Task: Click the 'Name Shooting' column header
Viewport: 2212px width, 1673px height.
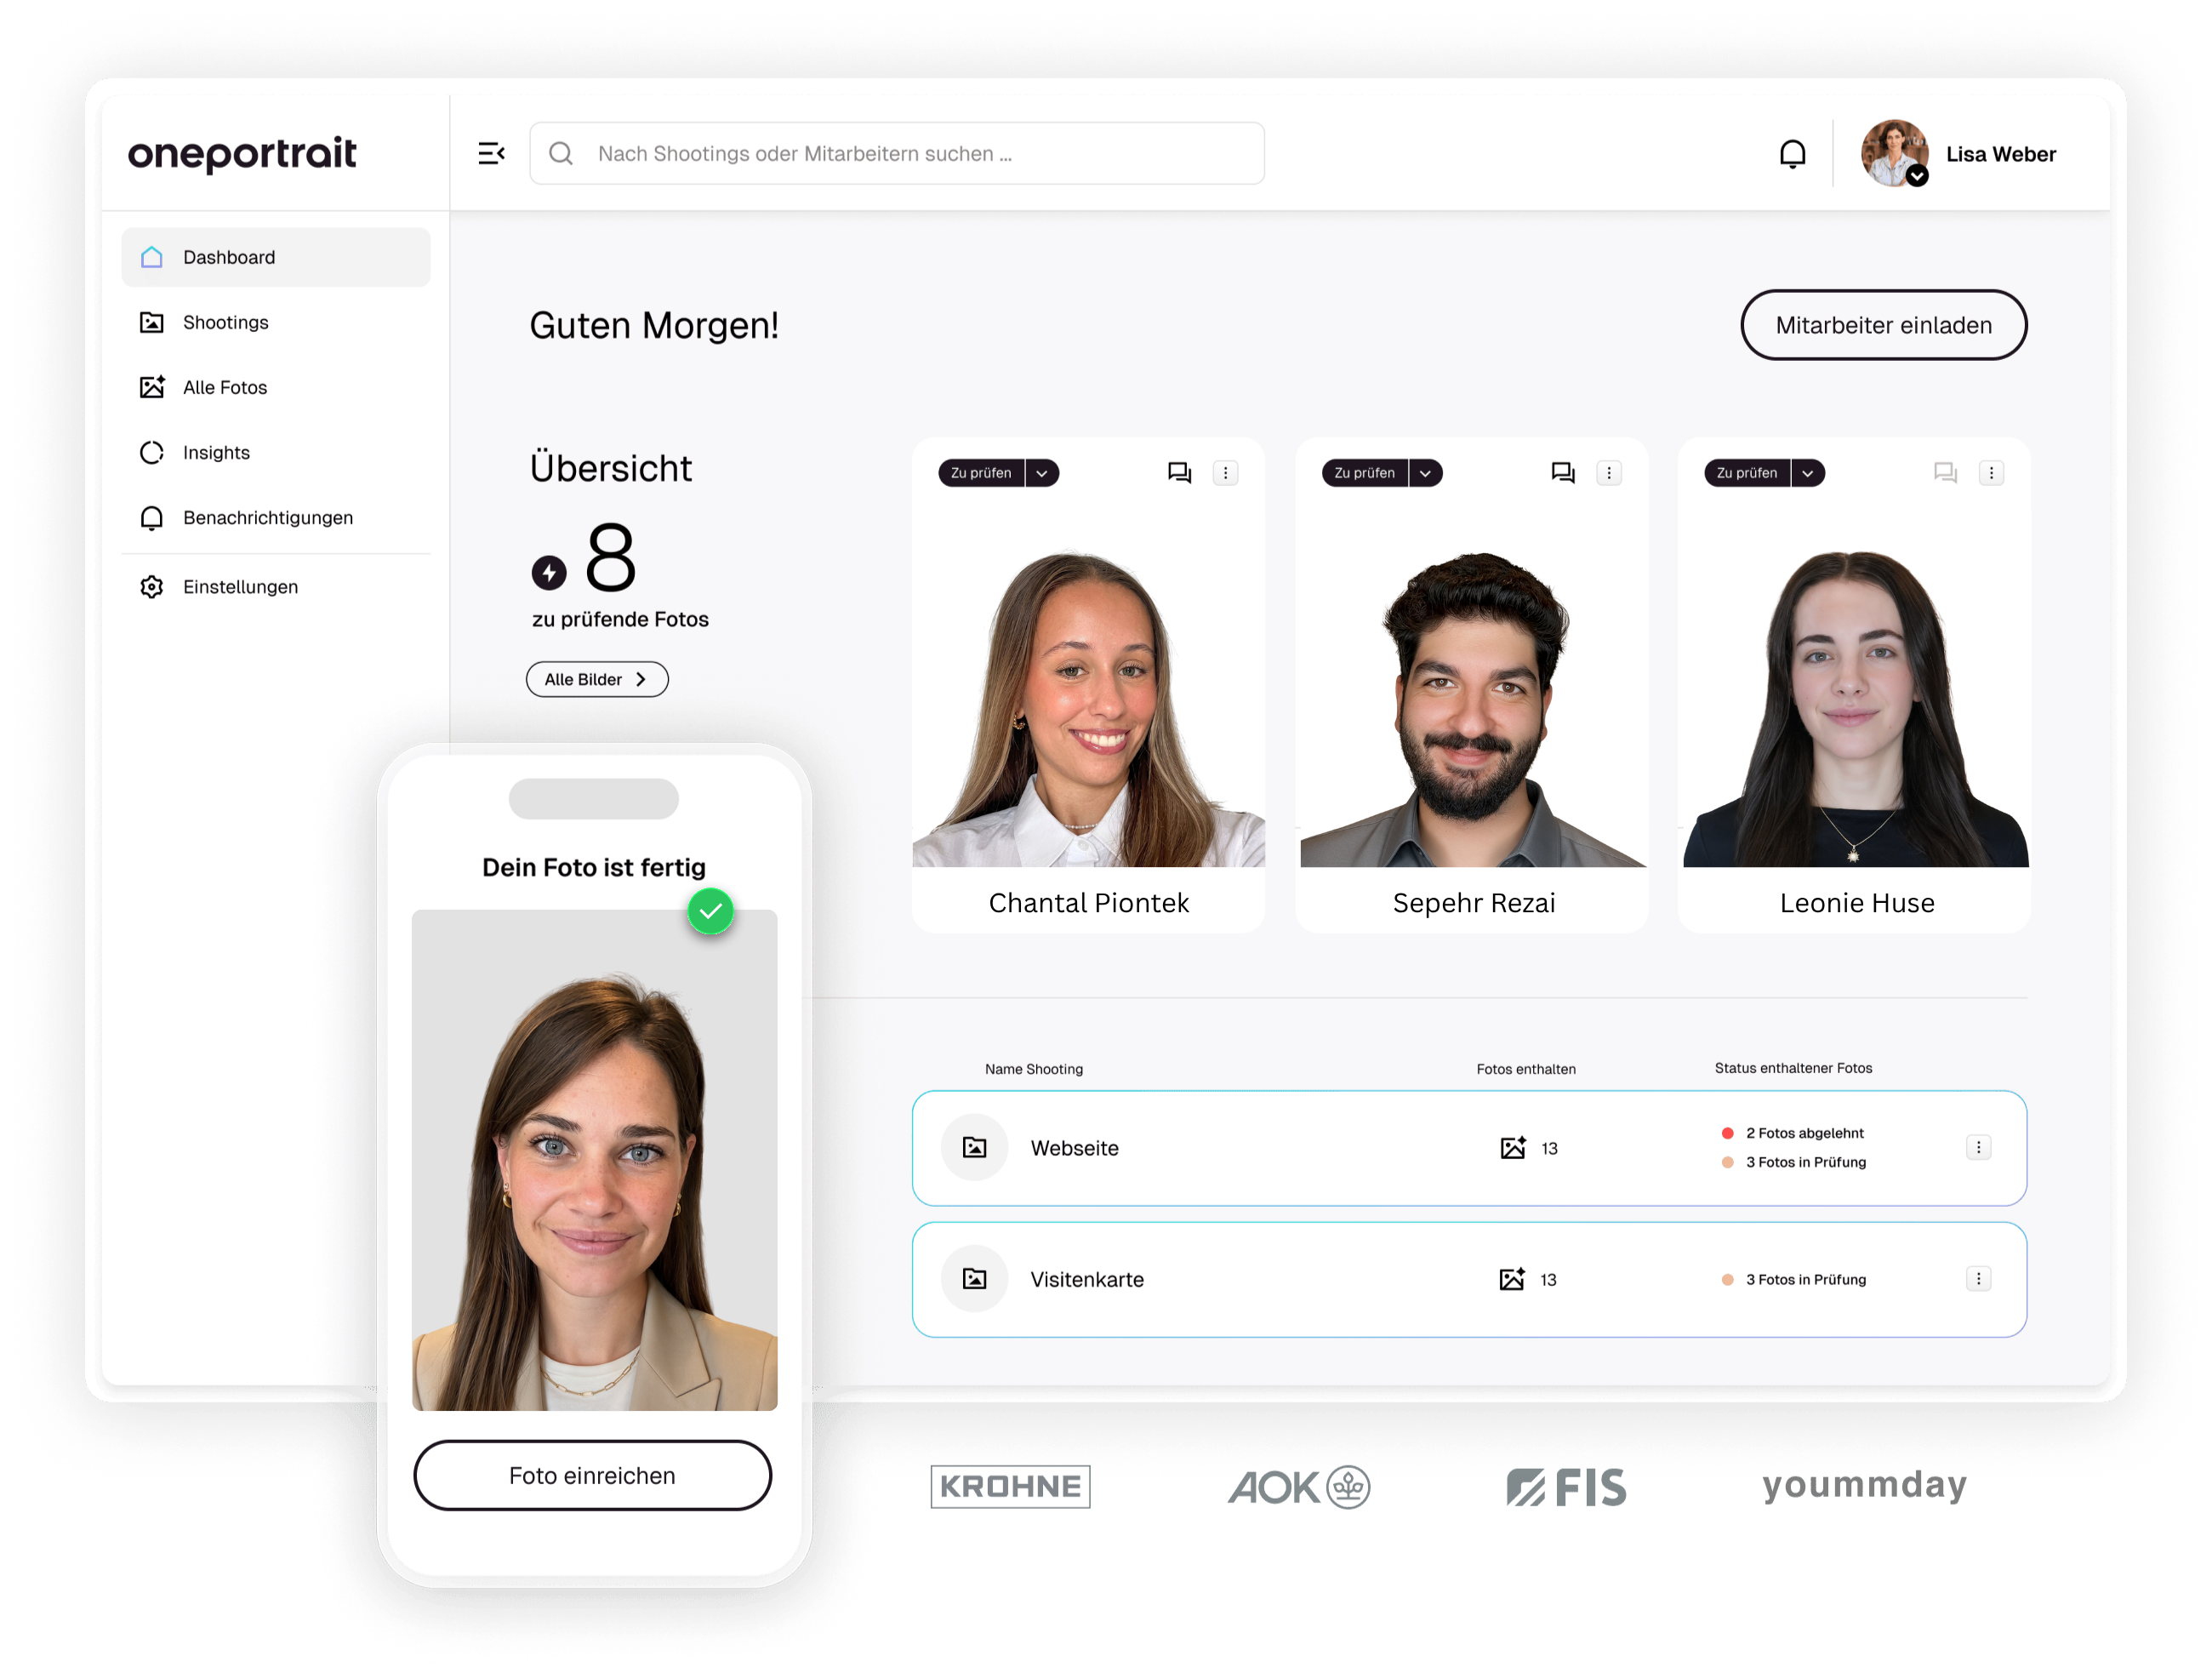Action: coord(1033,1069)
